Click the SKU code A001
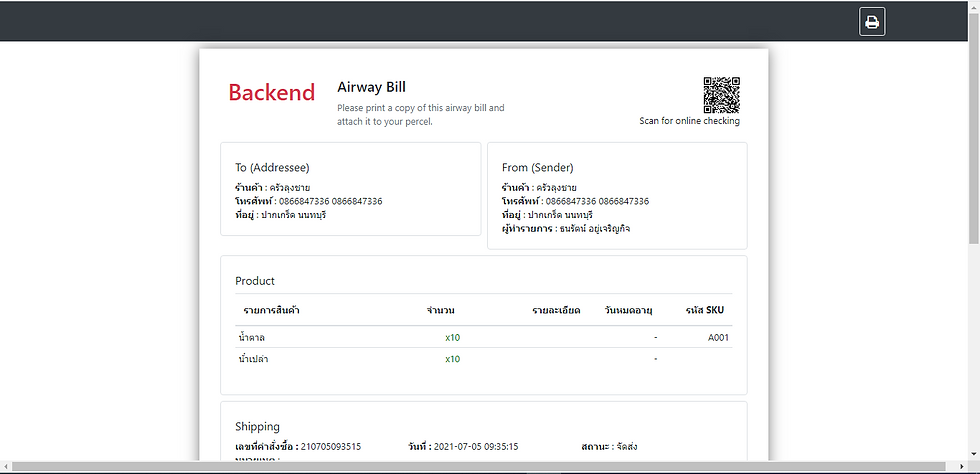Image resolution: width=980 pixels, height=474 pixels. (718, 338)
